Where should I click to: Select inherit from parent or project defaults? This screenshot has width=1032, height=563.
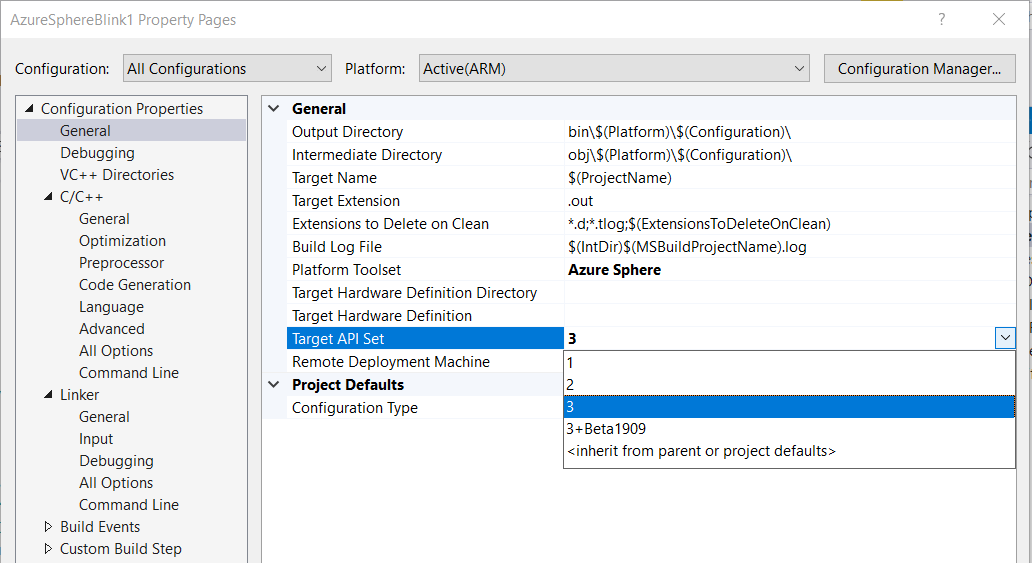pyautogui.click(x=700, y=451)
